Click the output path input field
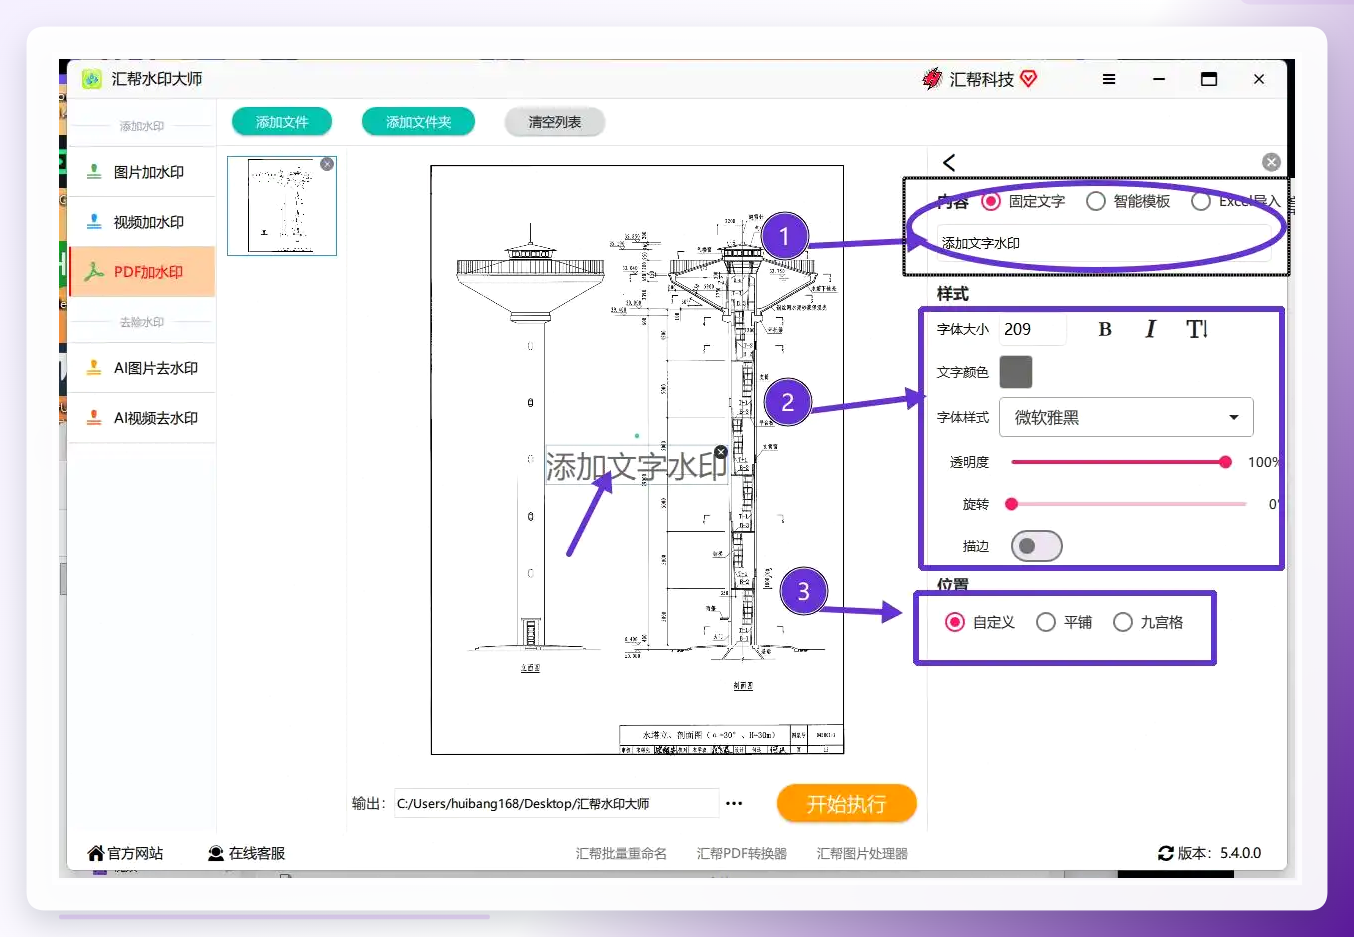 tap(556, 803)
